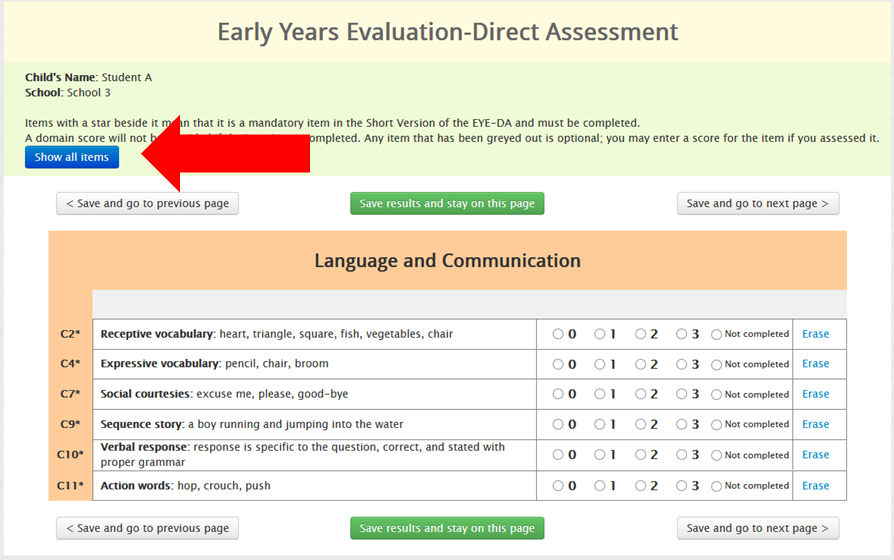Screen dimensions: 894x560
Task: Mark Action words as Not completed
Action: point(716,486)
